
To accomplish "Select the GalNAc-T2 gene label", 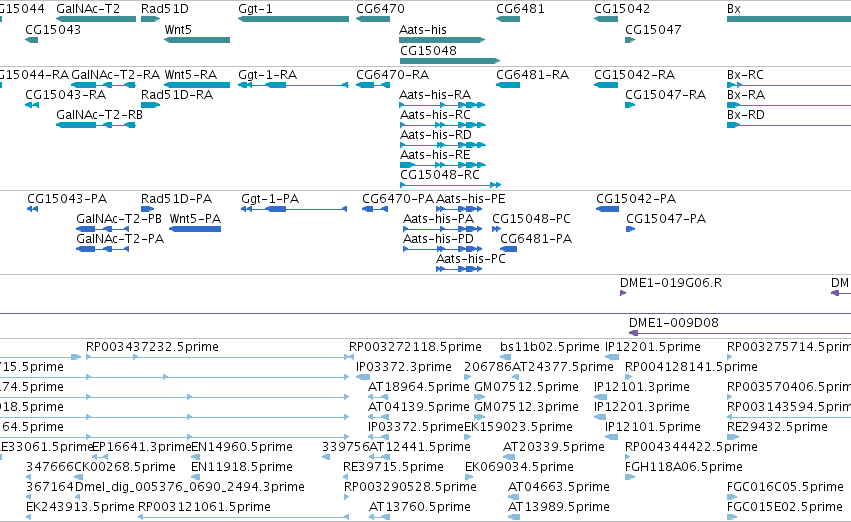I will [88, 9].
